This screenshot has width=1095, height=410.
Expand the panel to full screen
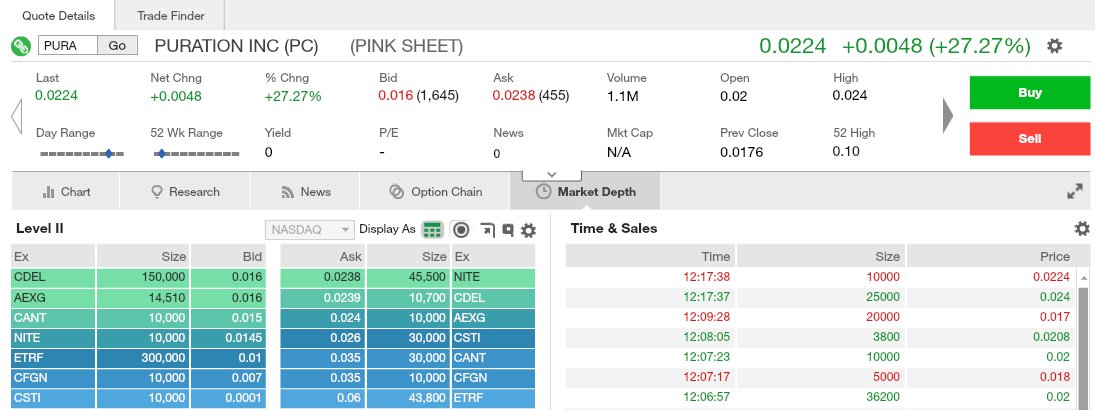coord(1075,191)
